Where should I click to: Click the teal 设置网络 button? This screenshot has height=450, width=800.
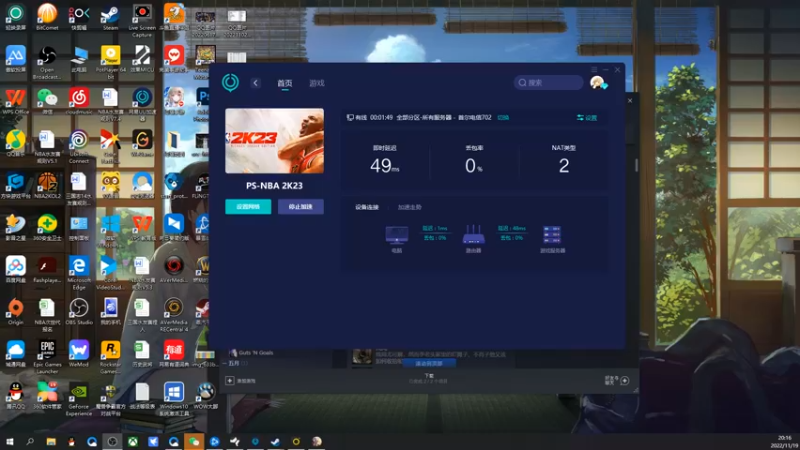pyautogui.click(x=248, y=207)
